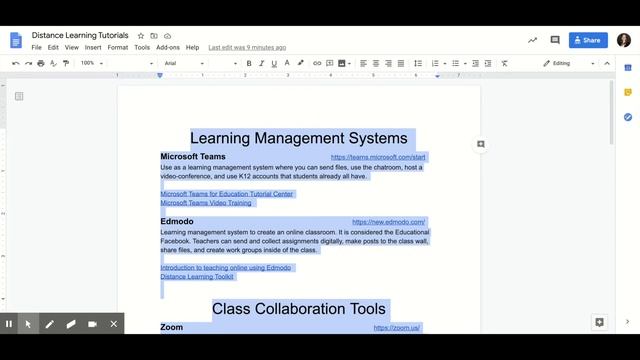Click the move to folder icon

(x=154, y=36)
